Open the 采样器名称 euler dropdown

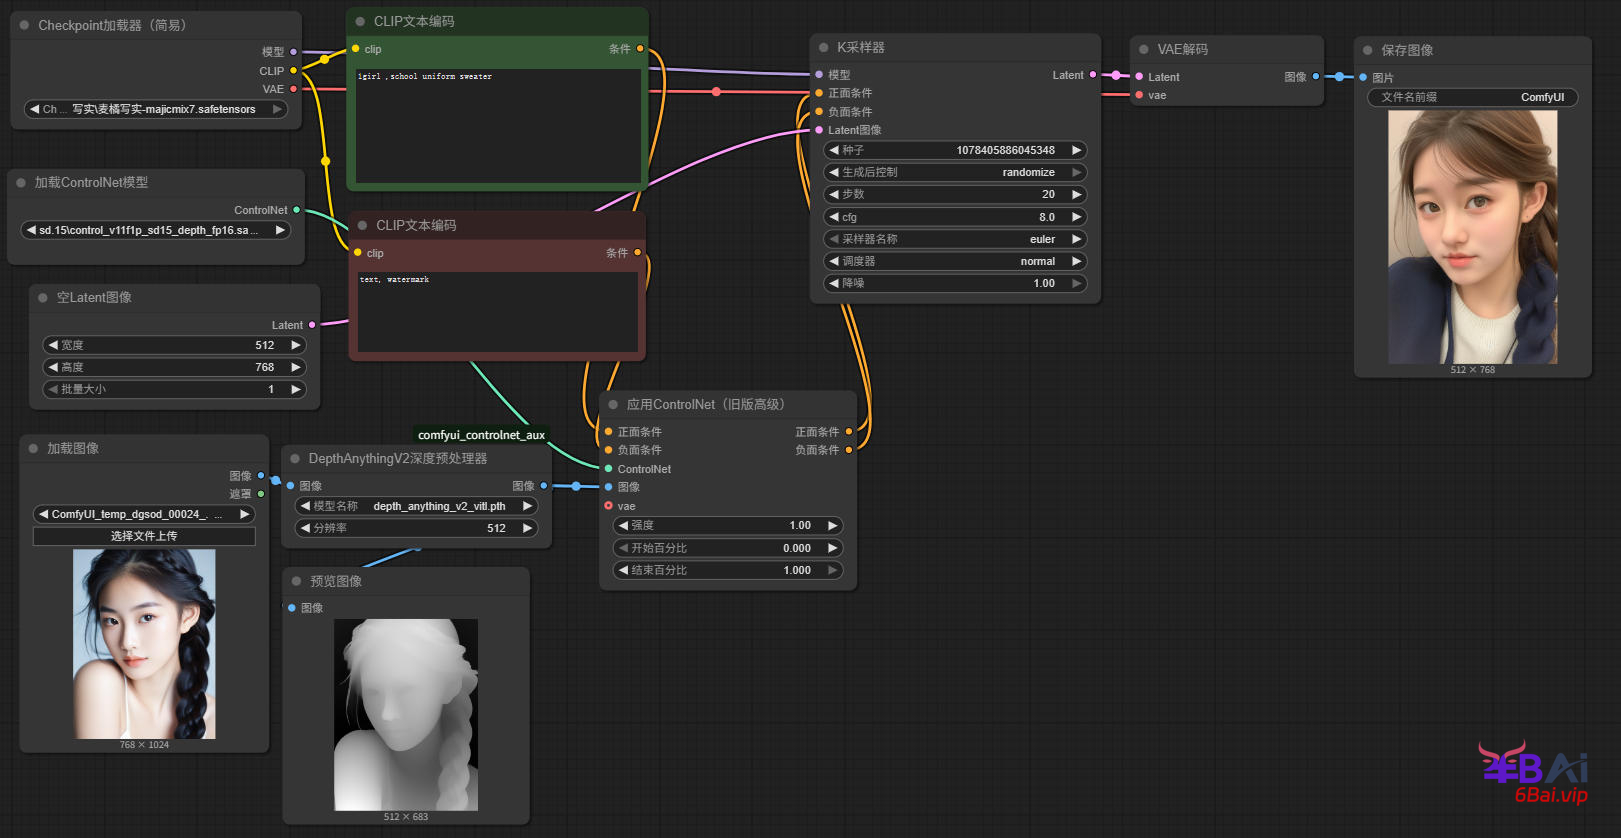tap(955, 239)
